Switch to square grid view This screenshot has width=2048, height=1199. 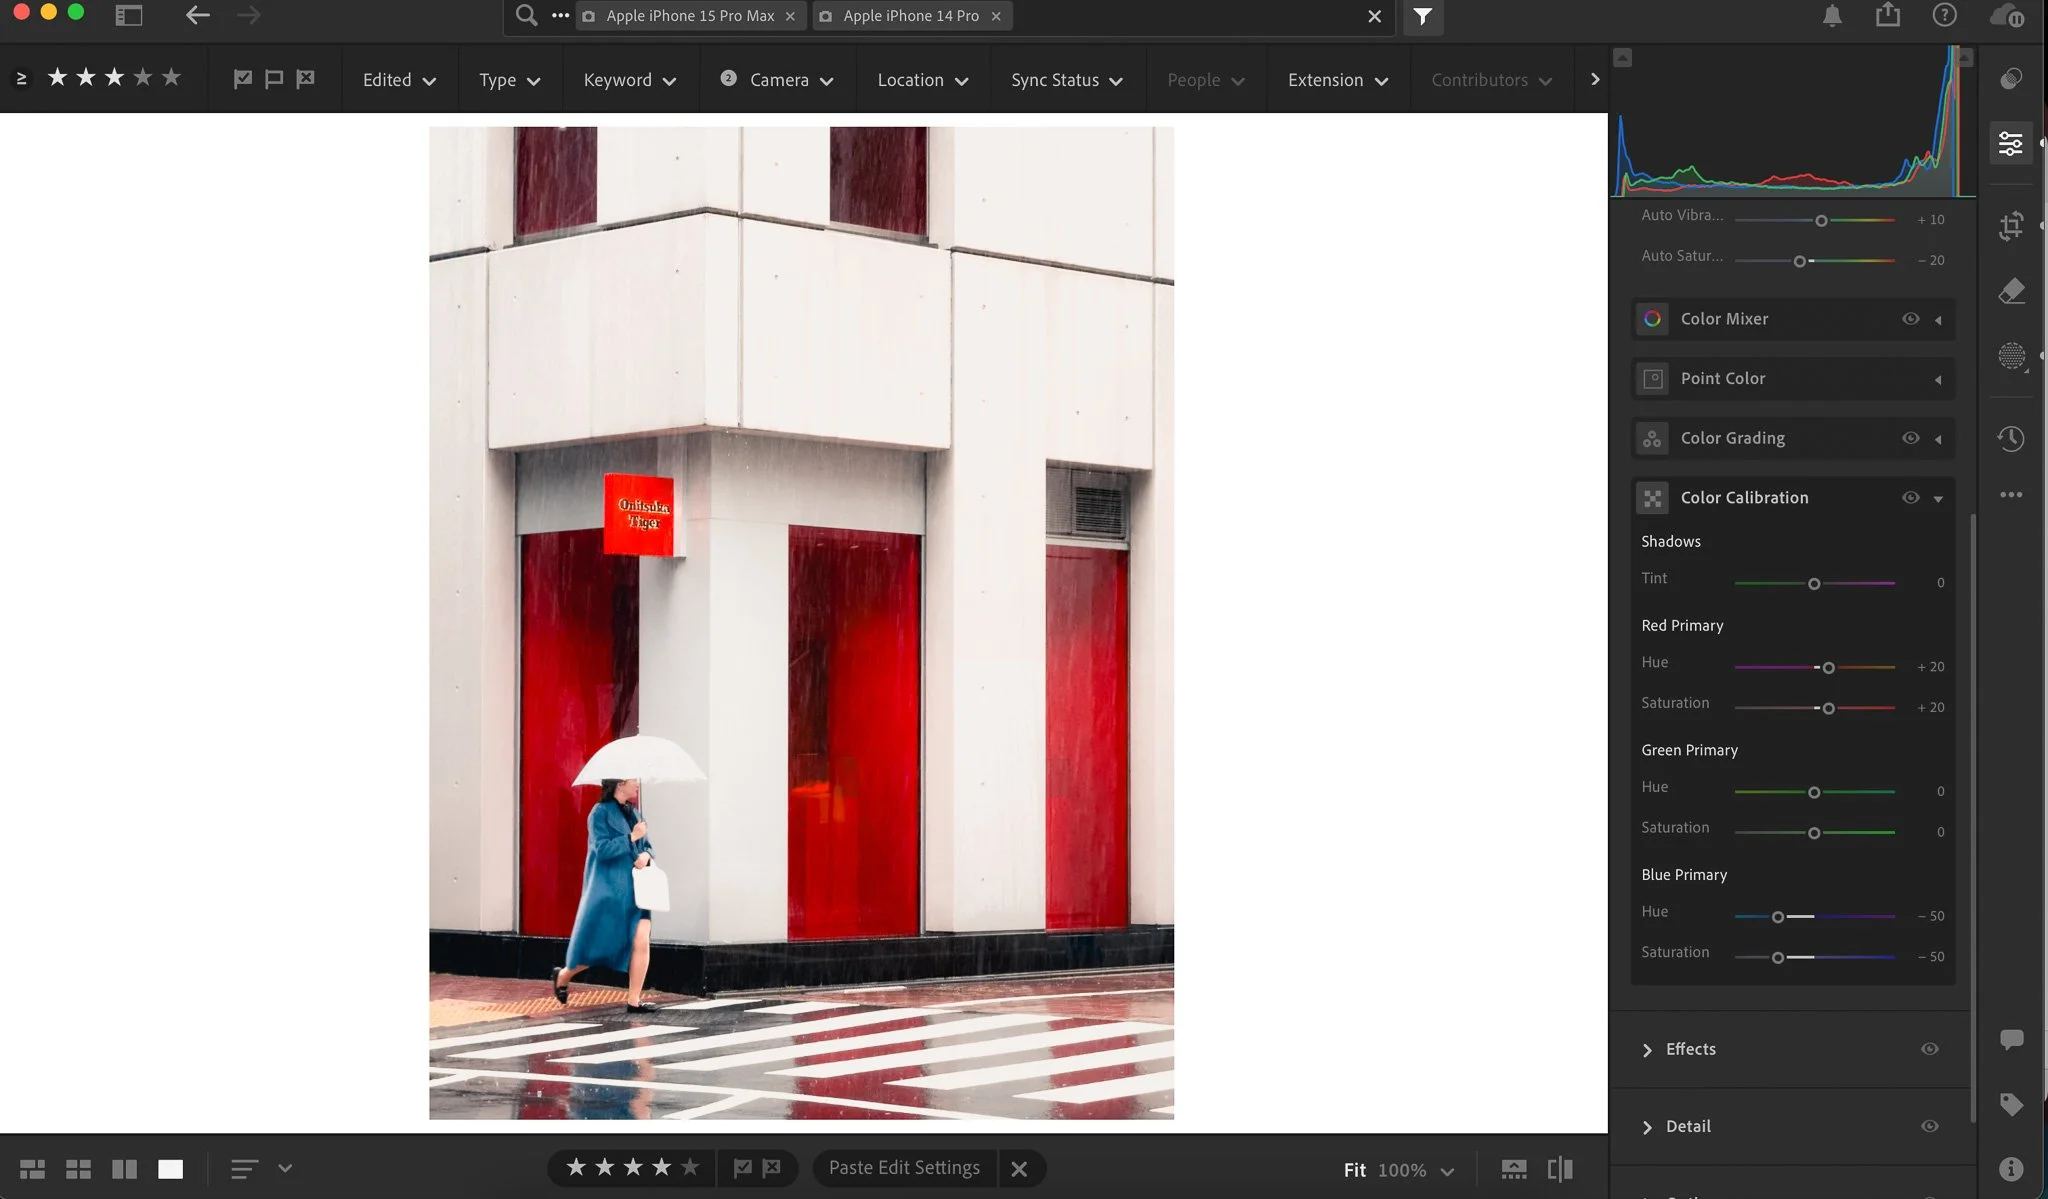pyautogui.click(x=78, y=1169)
